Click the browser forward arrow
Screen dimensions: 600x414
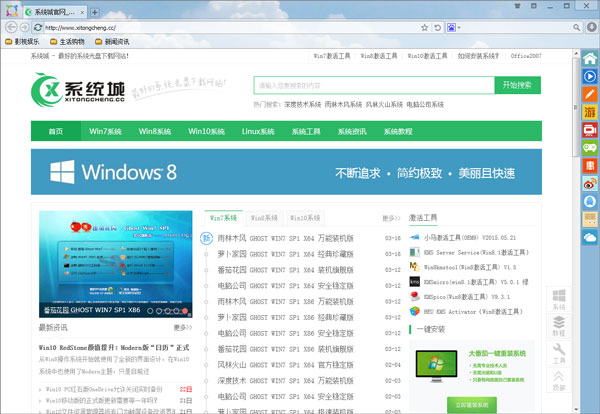pyautogui.click(x=24, y=27)
